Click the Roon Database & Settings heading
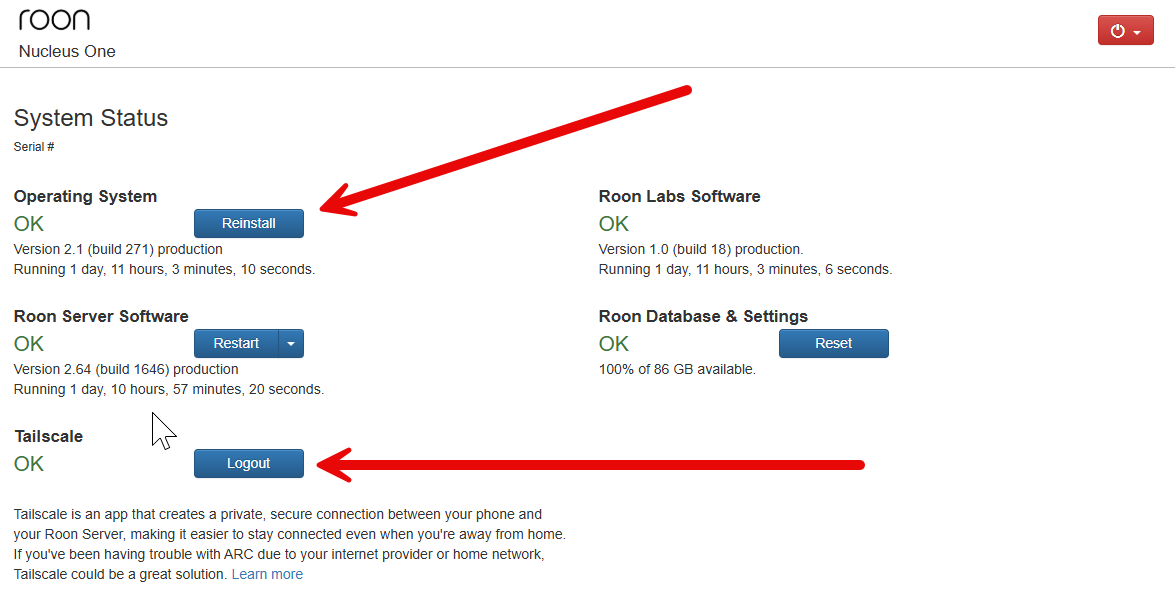This screenshot has width=1175, height=601. coord(703,316)
